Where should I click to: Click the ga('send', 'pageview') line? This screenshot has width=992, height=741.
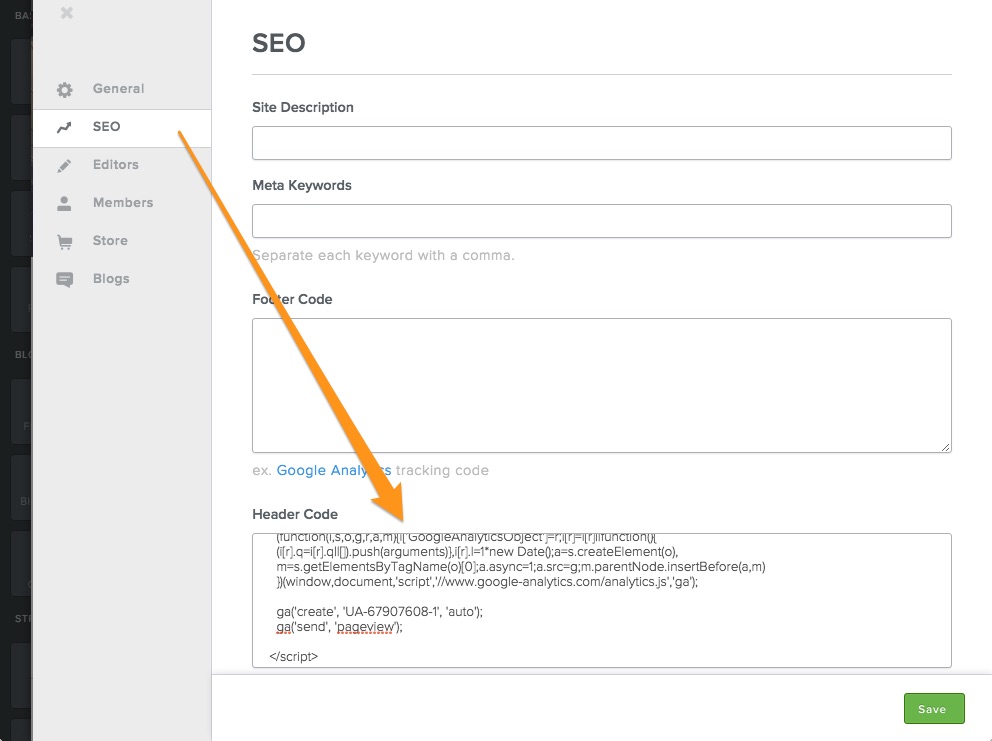click(x=339, y=627)
